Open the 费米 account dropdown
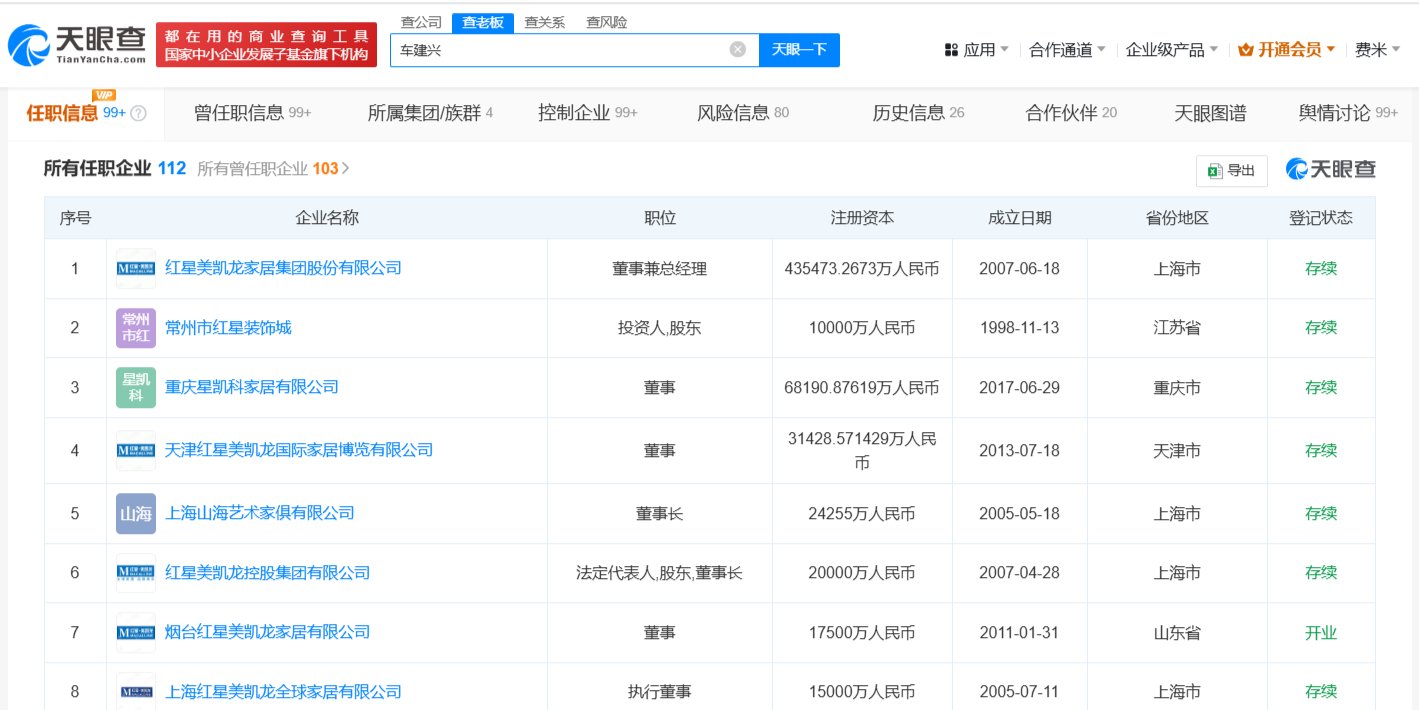Viewport: 1419px width, 710px height. pyautogui.click(x=1378, y=49)
